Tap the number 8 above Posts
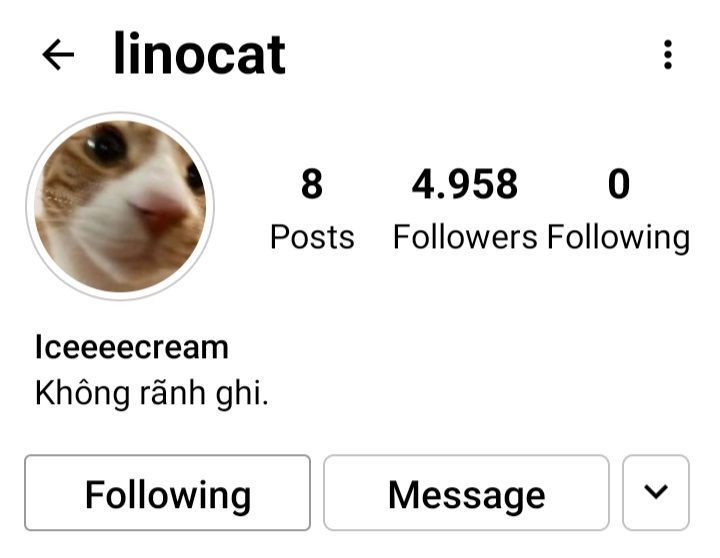Viewport: 720px width, 558px height. click(312, 184)
